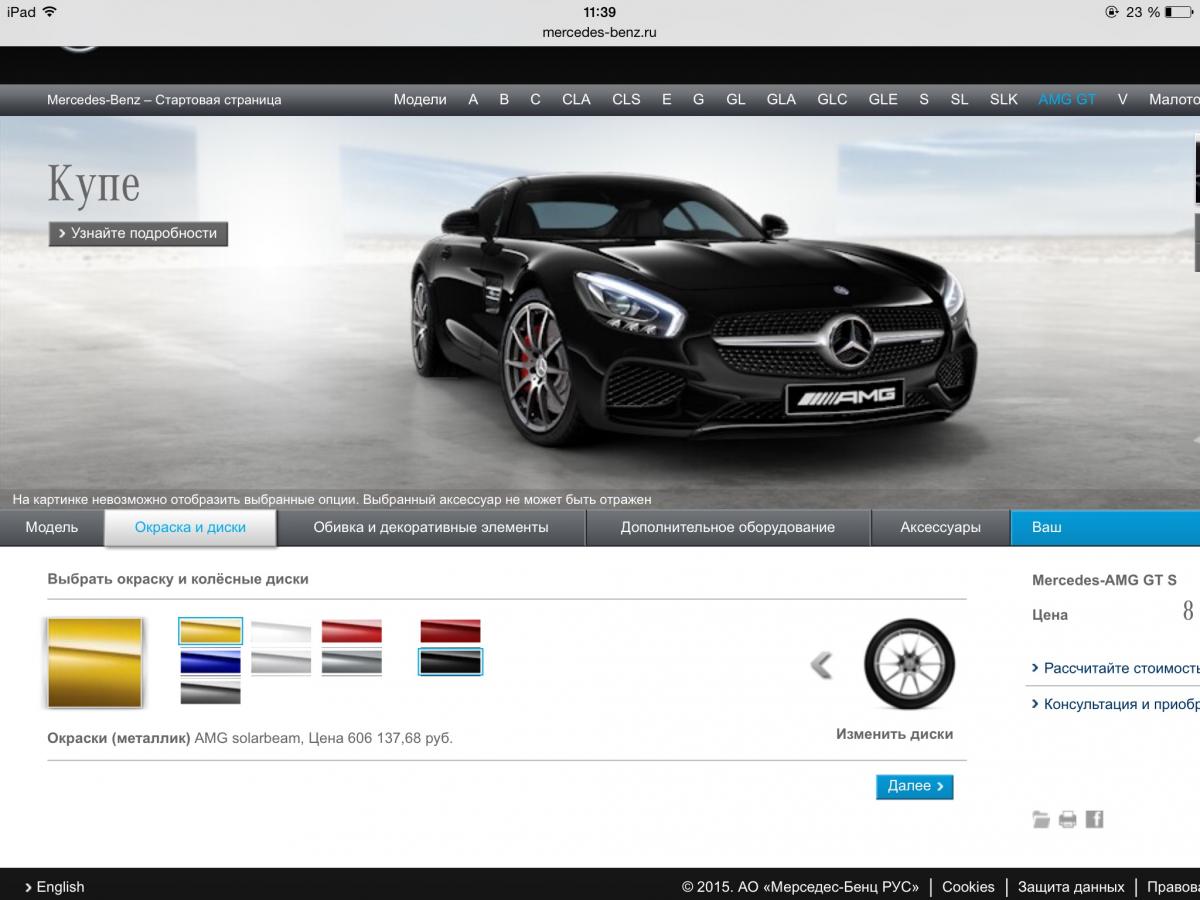Screen dimensions: 1200x900
Task: Open the Модели menu
Action: tap(420, 99)
